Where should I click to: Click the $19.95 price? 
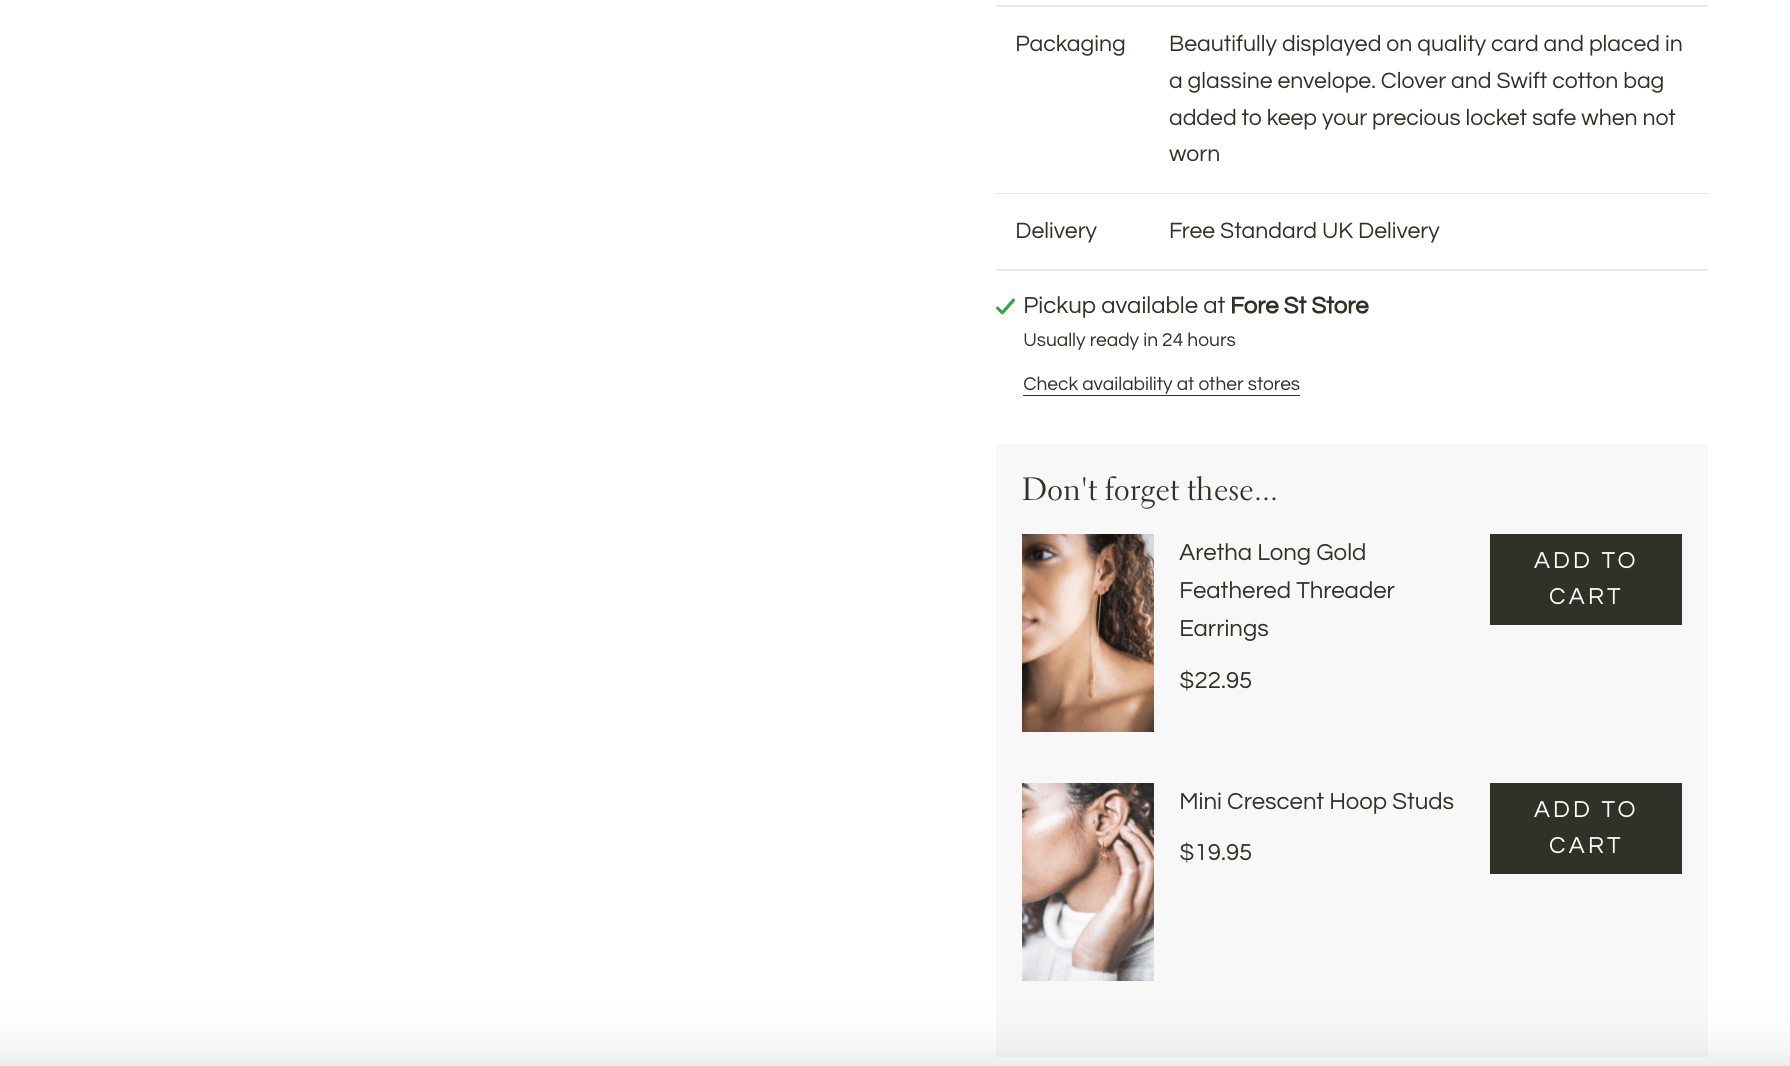[x=1215, y=852]
